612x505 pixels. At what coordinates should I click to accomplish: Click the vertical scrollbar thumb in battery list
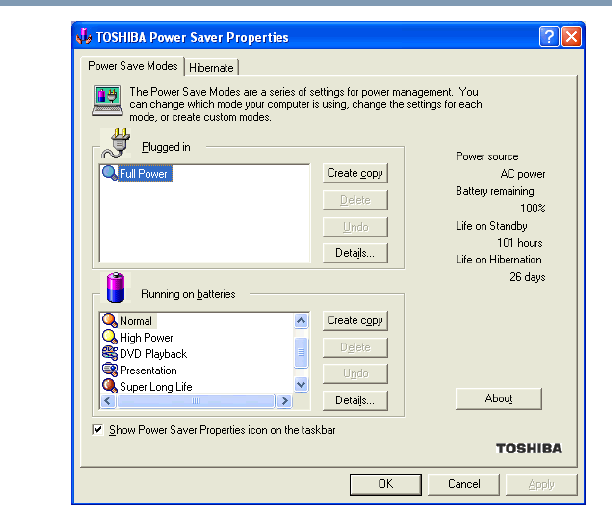click(301, 353)
